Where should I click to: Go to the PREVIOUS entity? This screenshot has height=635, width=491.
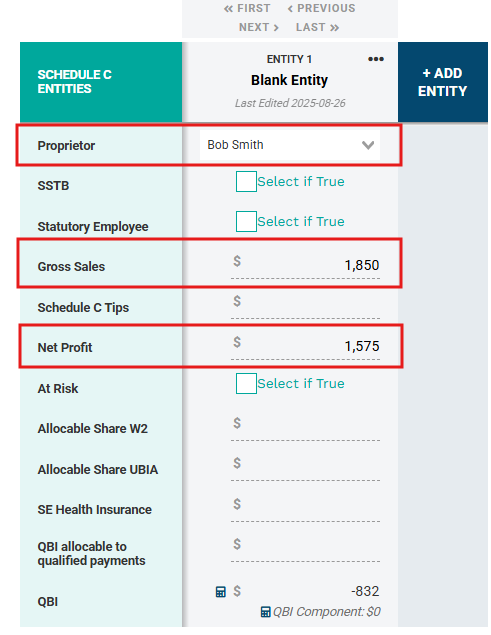click(x=321, y=9)
